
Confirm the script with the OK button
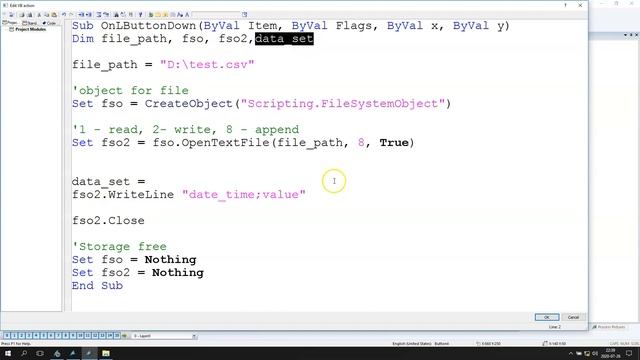click(x=547, y=317)
